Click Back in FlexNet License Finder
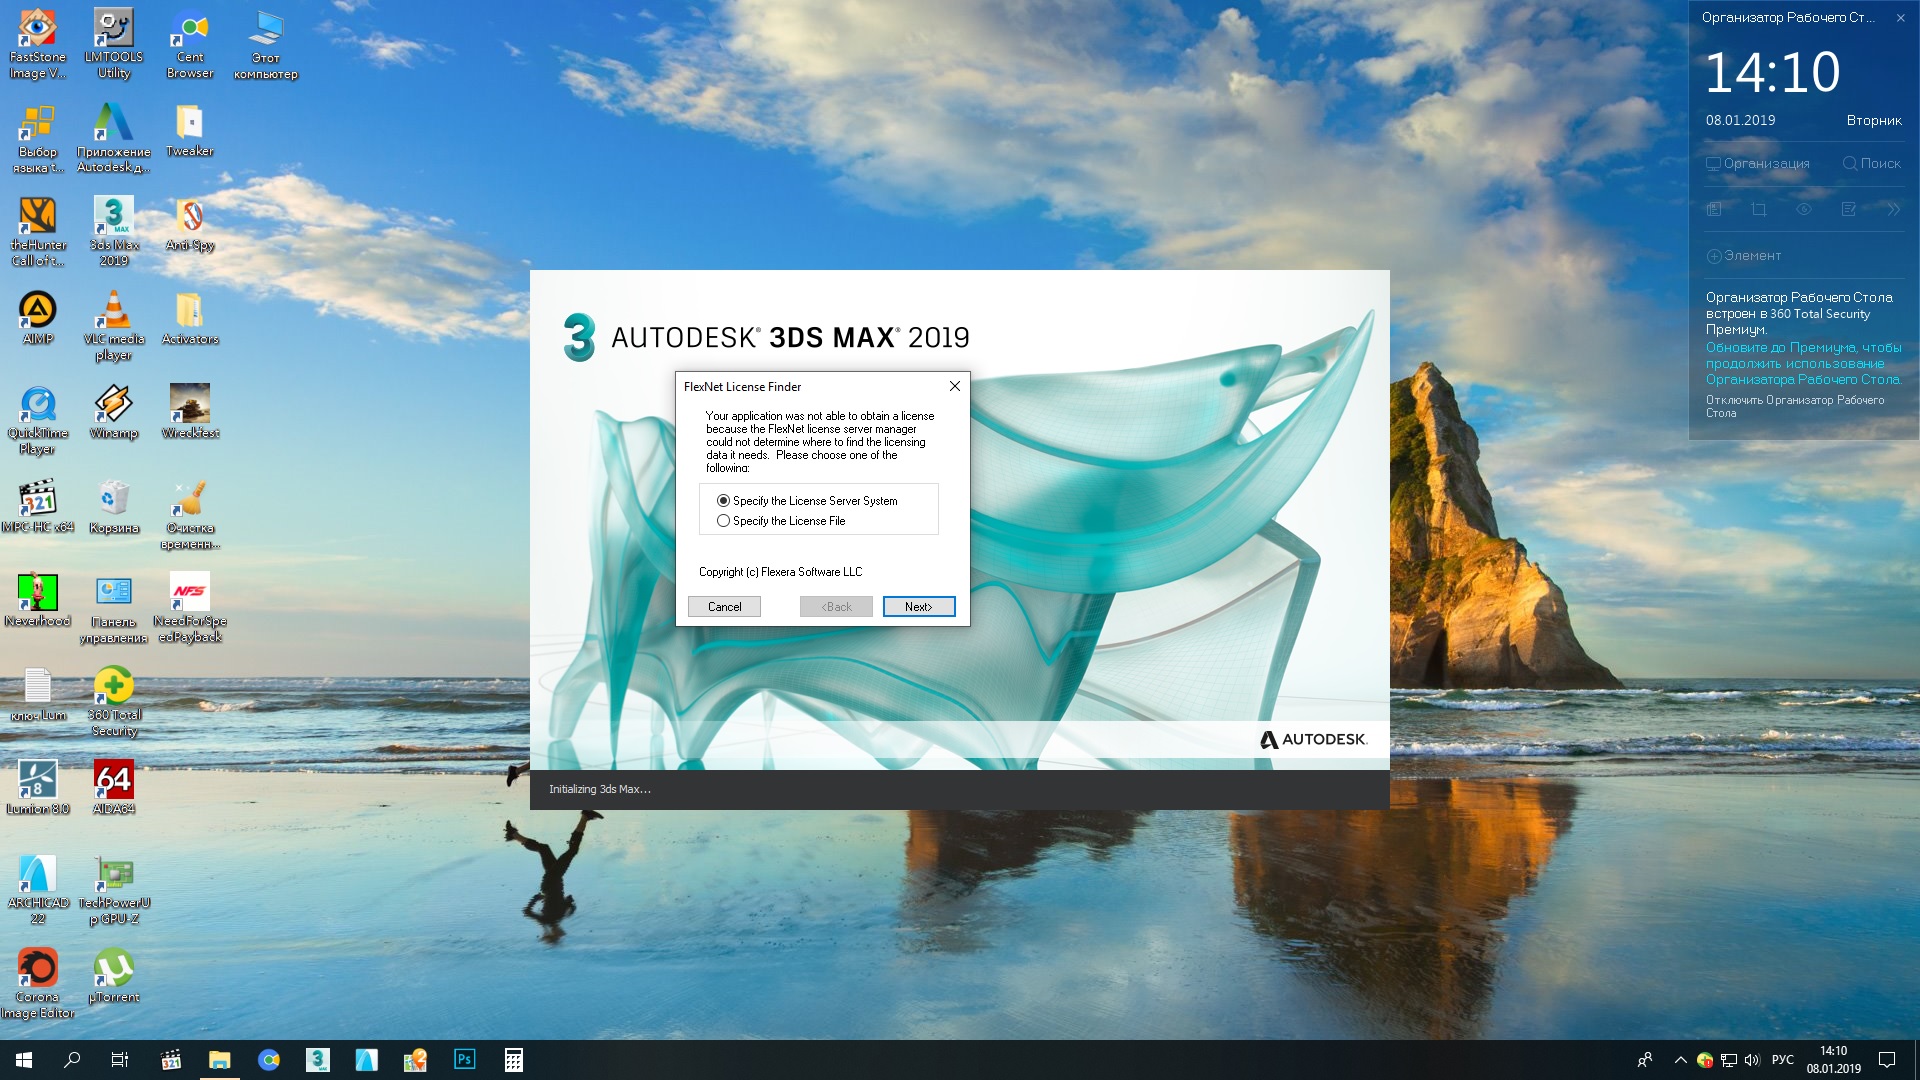 click(836, 605)
